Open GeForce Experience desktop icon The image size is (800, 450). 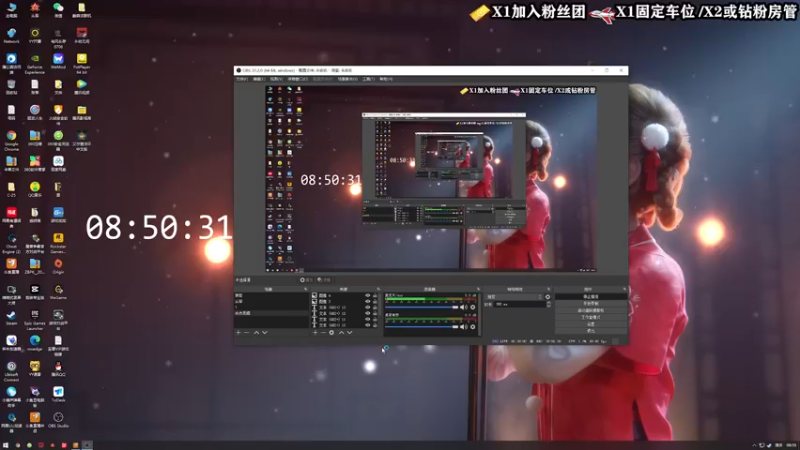(x=35, y=64)
